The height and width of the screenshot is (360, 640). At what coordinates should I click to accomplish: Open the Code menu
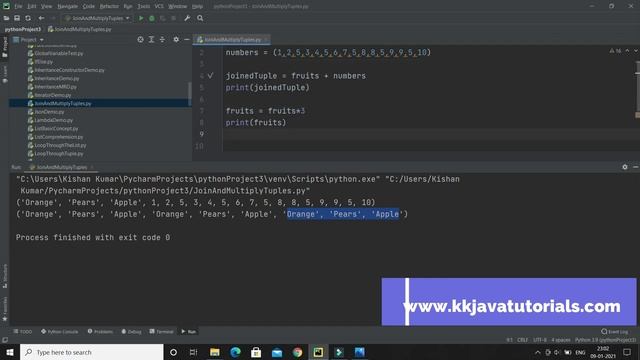[89, 6]
